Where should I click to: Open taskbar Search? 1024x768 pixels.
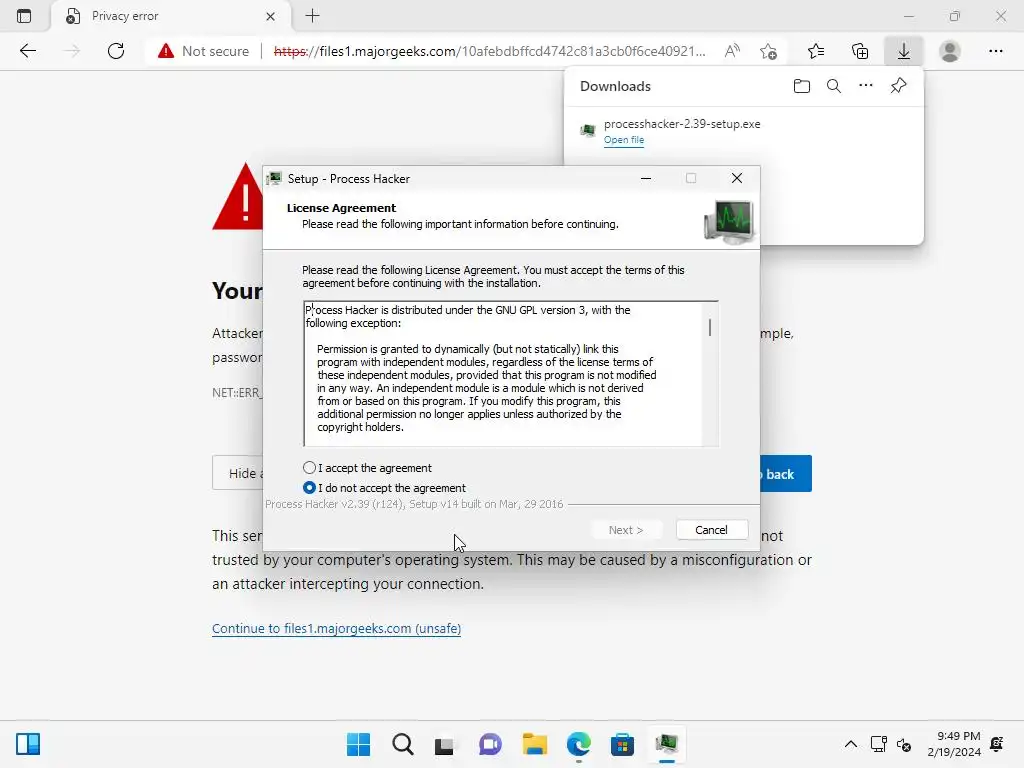click(x=402, y=744)
